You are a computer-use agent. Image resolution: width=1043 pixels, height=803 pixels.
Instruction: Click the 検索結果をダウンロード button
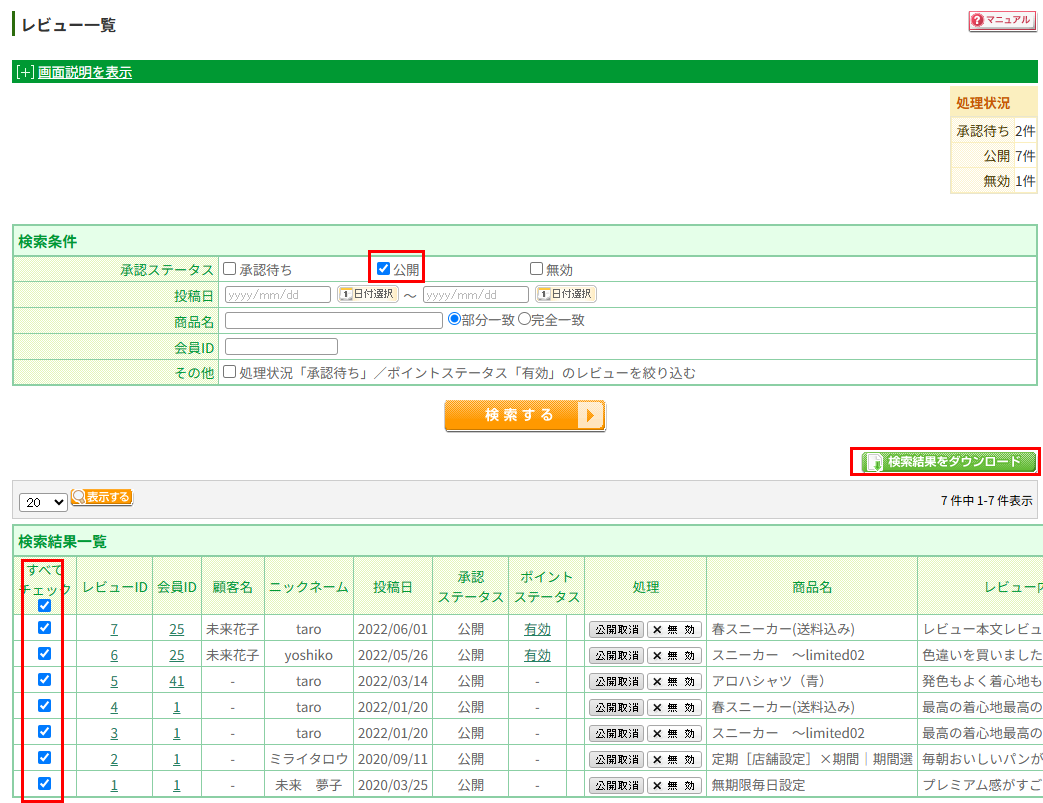tap(946, 462)
